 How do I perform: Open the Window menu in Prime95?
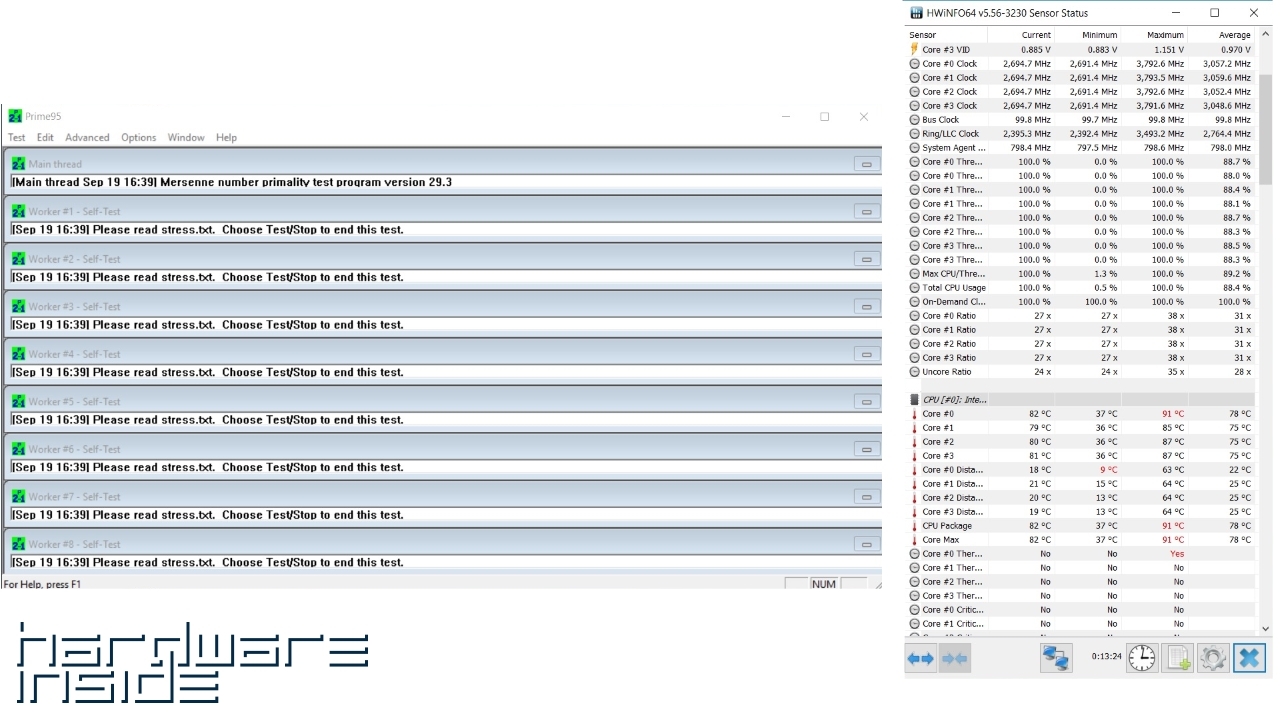click(x=186, y=138)
